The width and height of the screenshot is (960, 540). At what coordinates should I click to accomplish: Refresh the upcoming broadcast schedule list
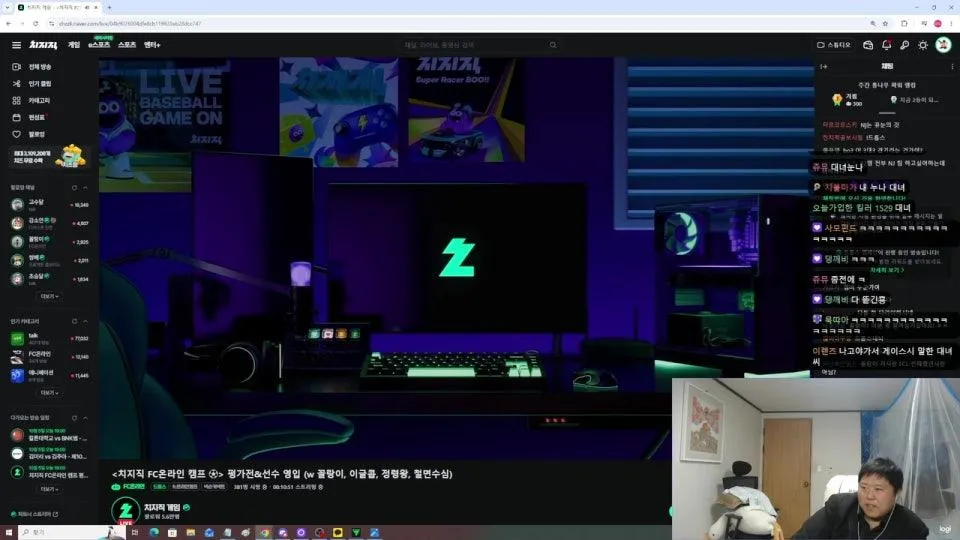click(75, 418)
